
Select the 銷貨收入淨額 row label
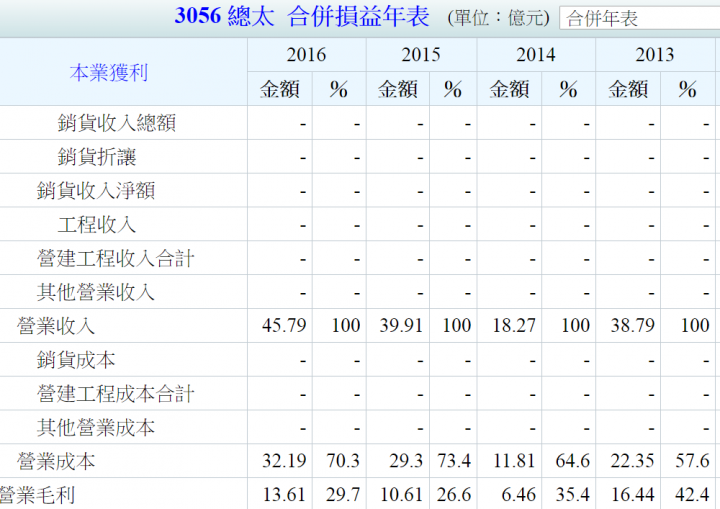96,190
